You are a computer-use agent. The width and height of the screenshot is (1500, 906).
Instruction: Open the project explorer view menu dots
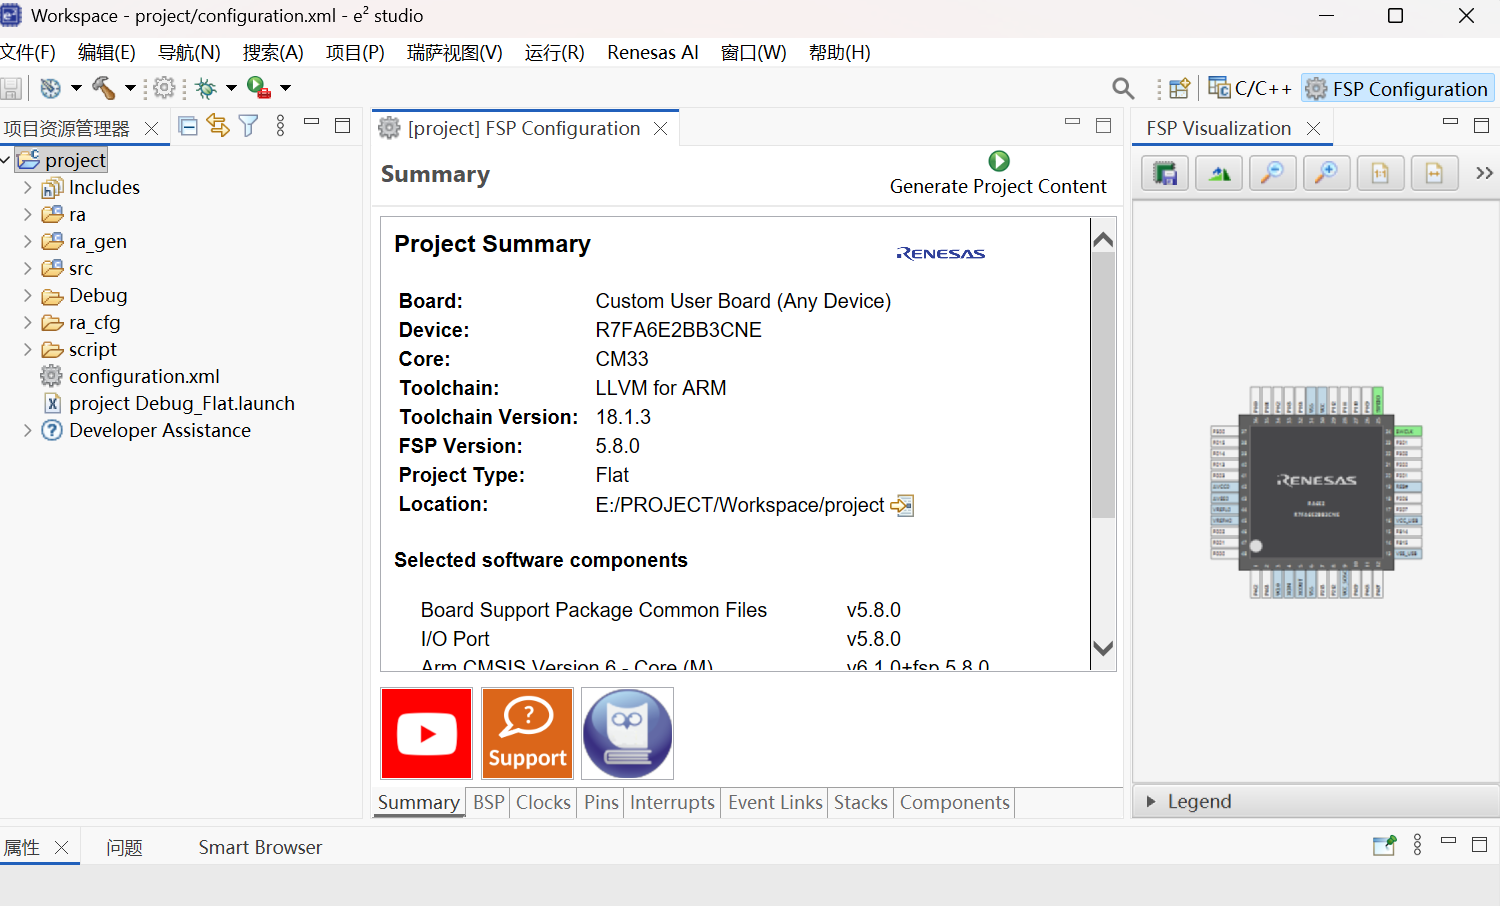(280, 125)
